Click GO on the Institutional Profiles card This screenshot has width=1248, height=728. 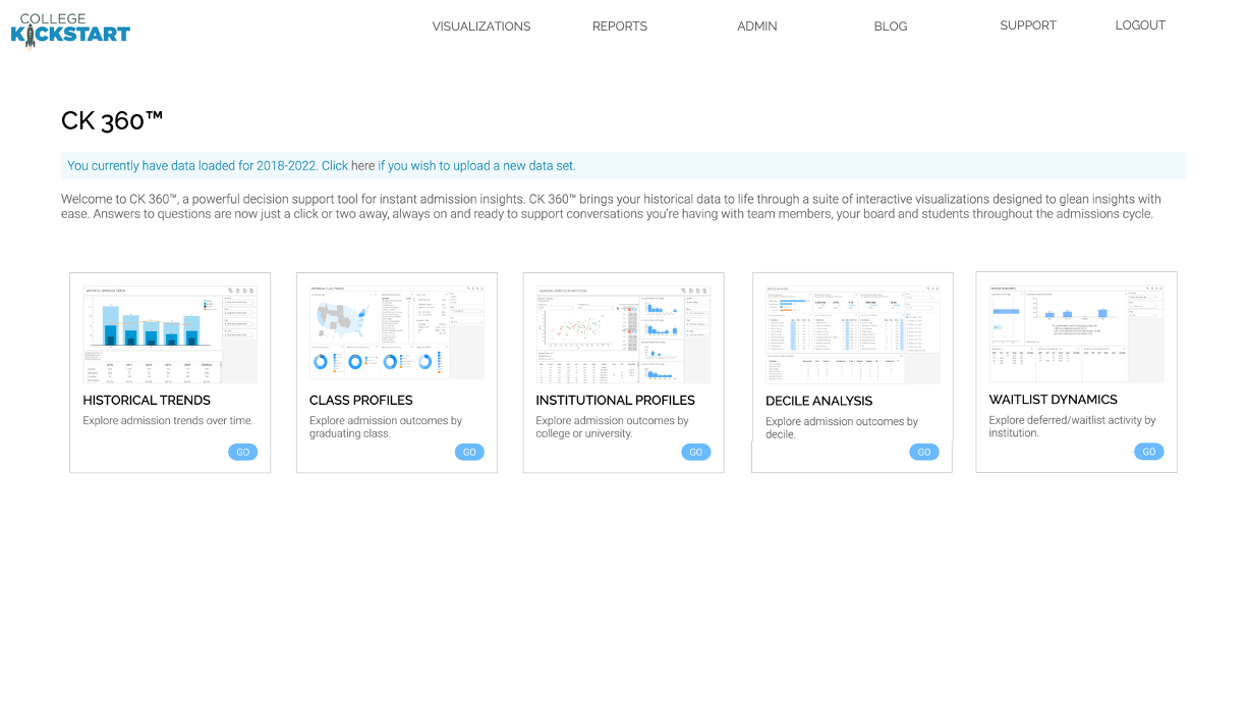tap(696, 452)
